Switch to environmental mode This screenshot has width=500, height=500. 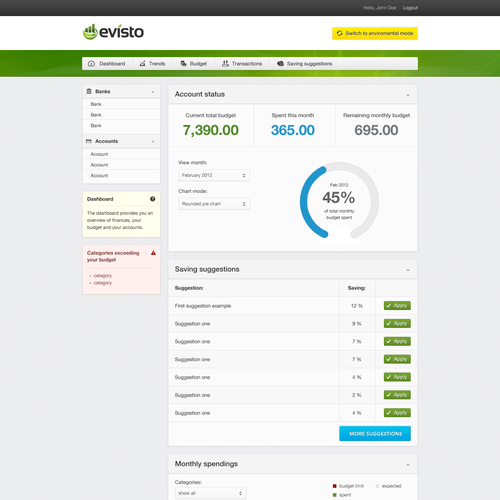(375, 33)
